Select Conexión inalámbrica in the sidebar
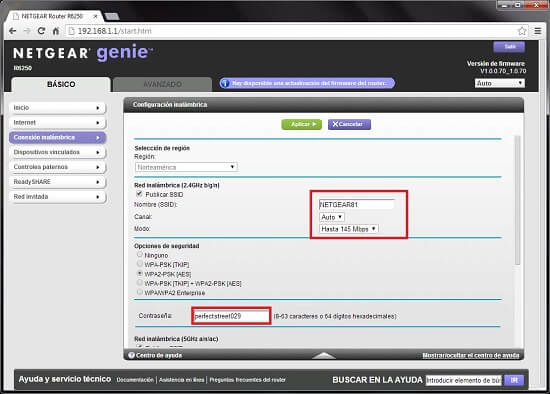 coord(57,137)
